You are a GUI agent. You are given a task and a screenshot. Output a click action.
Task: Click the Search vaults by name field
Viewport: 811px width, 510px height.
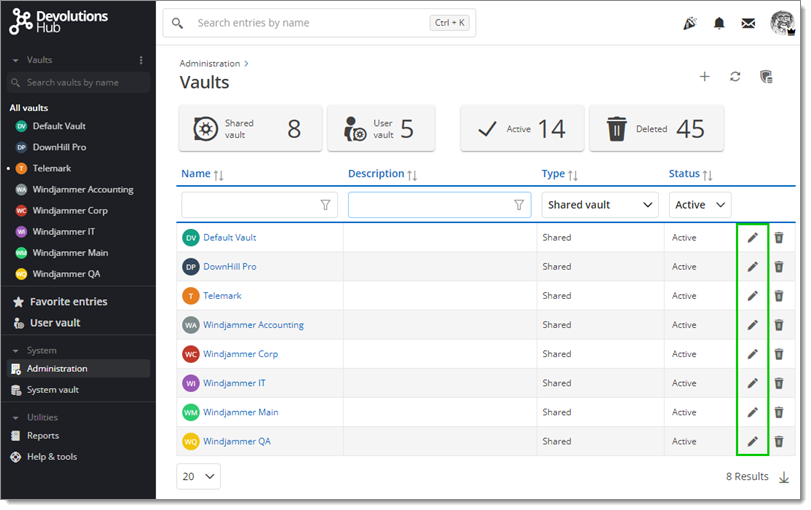(79, 83)
